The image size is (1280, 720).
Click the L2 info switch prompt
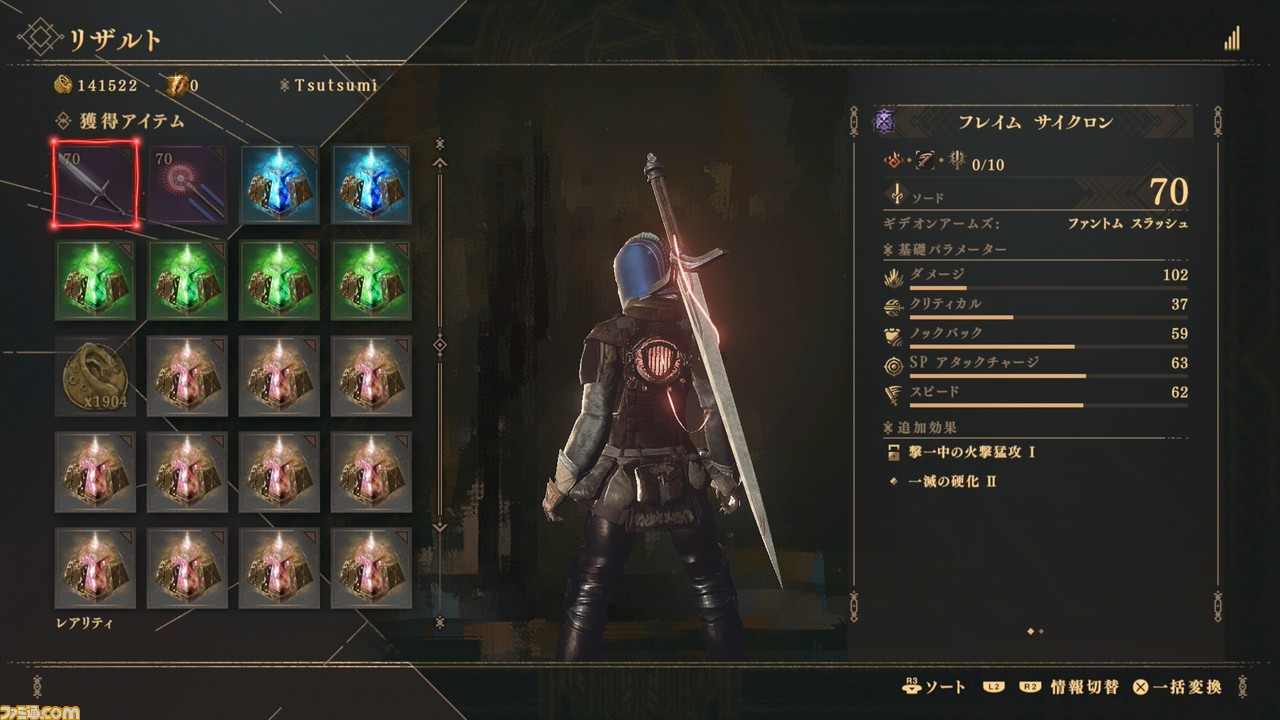[x=994, y=687]
